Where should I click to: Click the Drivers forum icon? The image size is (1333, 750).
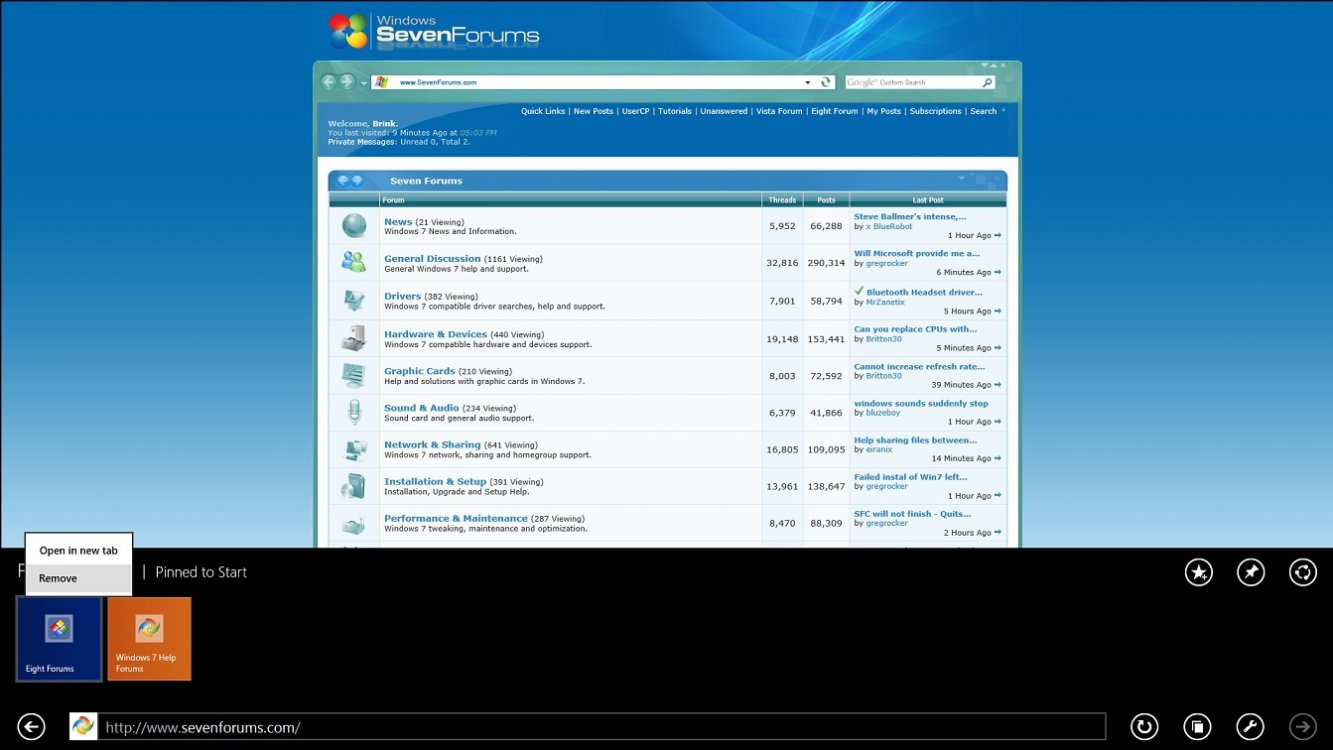pos(354,300)
